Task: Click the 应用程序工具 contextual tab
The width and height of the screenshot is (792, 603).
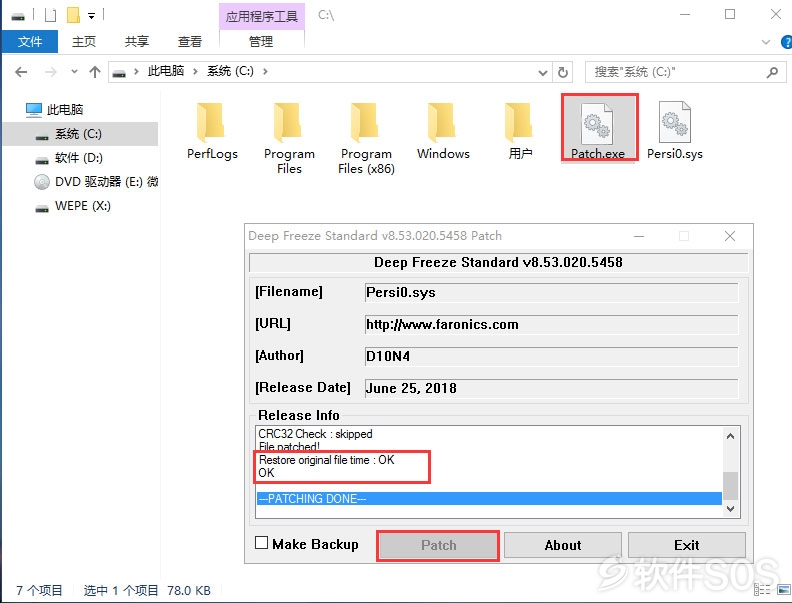Action: (262, 17)
